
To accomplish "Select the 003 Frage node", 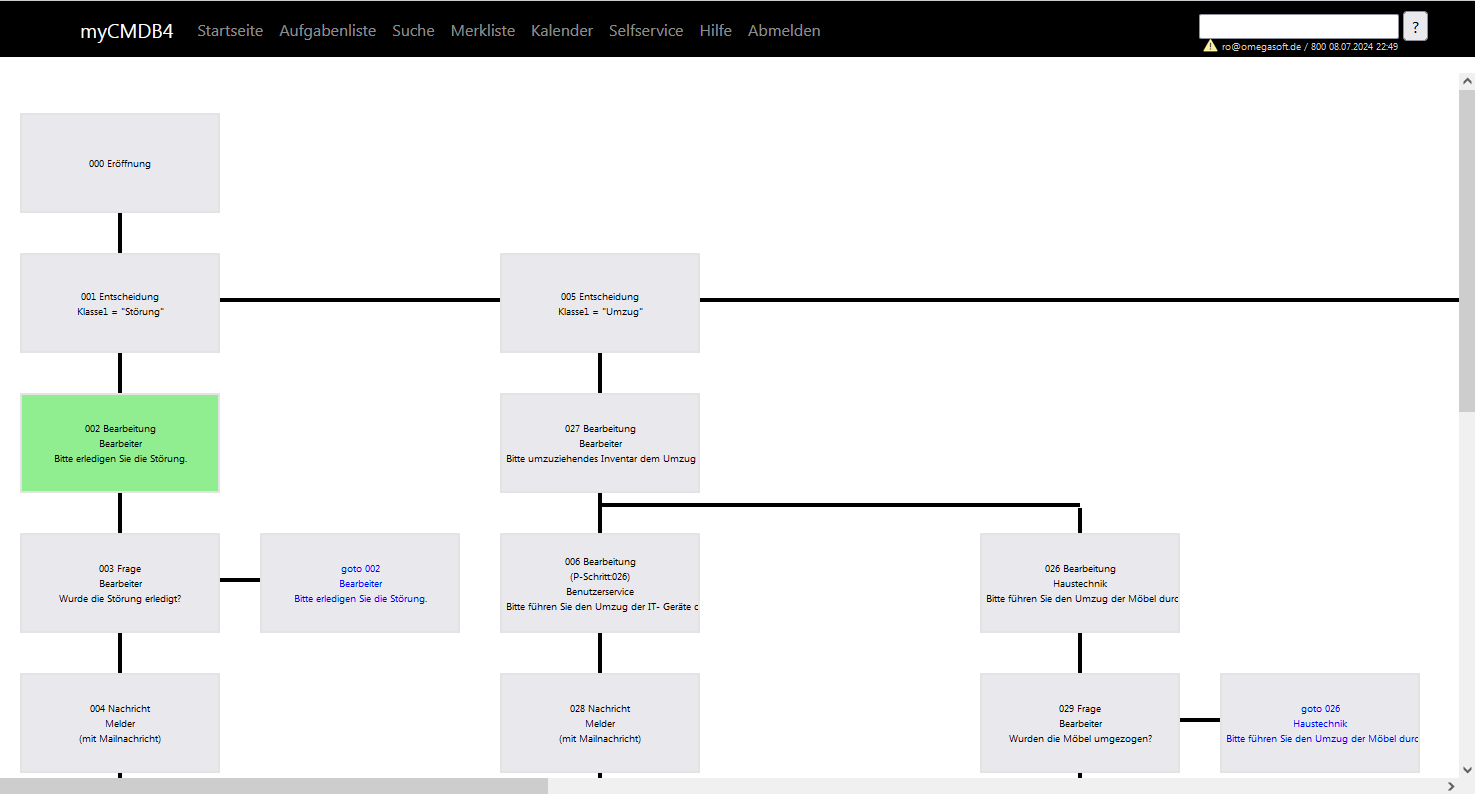I will [x=120, y=583].
